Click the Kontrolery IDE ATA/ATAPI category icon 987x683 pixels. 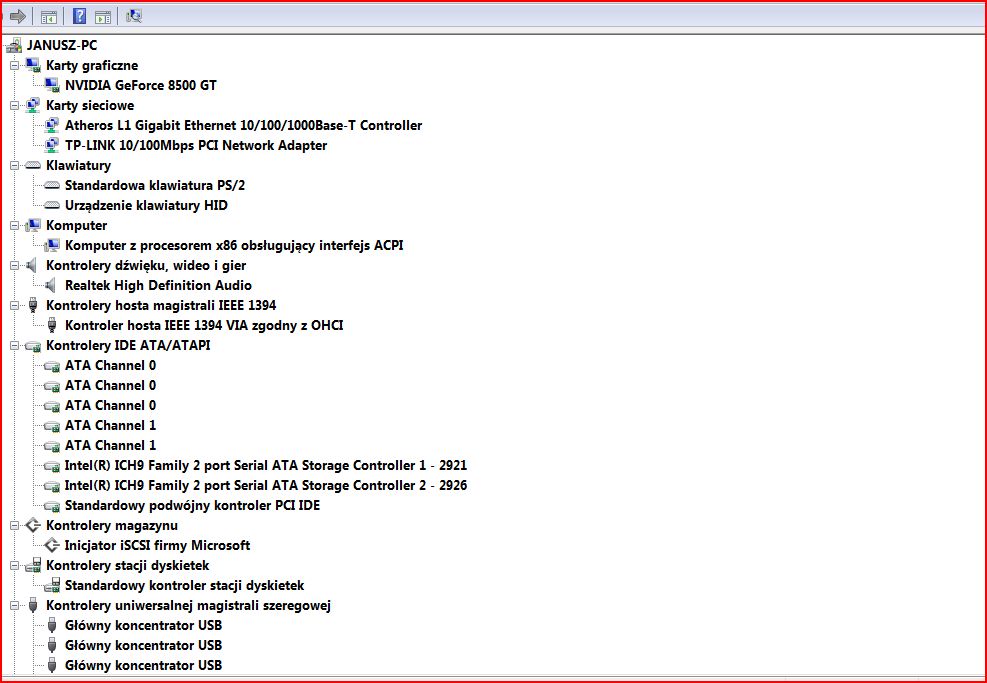33,346
